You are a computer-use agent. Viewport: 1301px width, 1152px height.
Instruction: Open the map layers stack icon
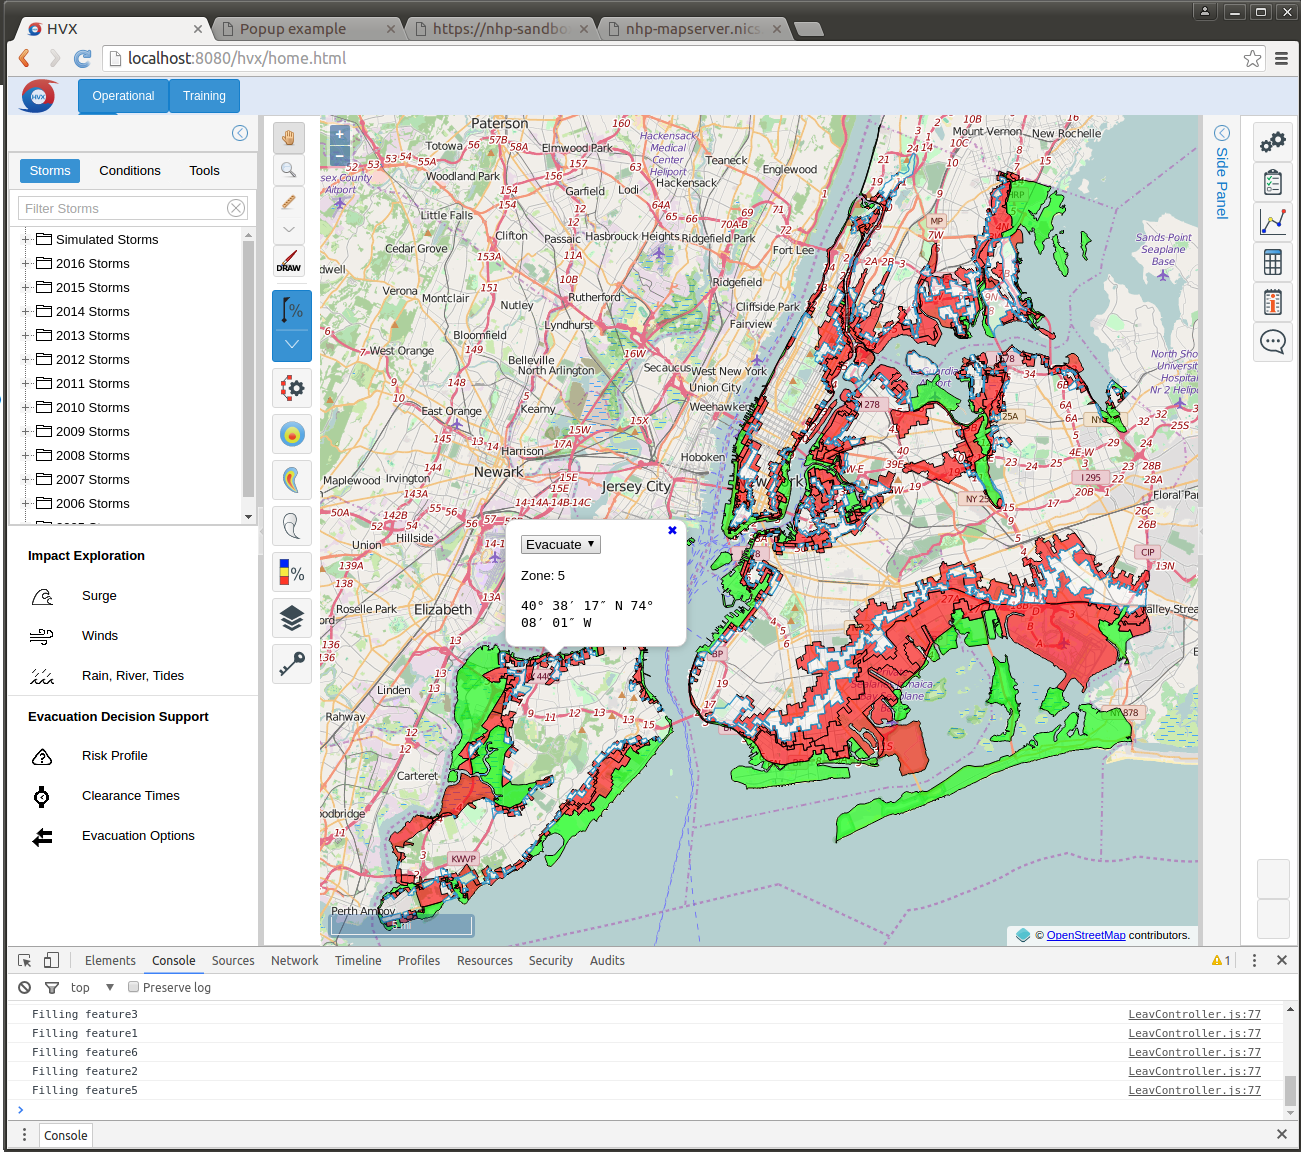pyautogui.click(x=292, y=619)
